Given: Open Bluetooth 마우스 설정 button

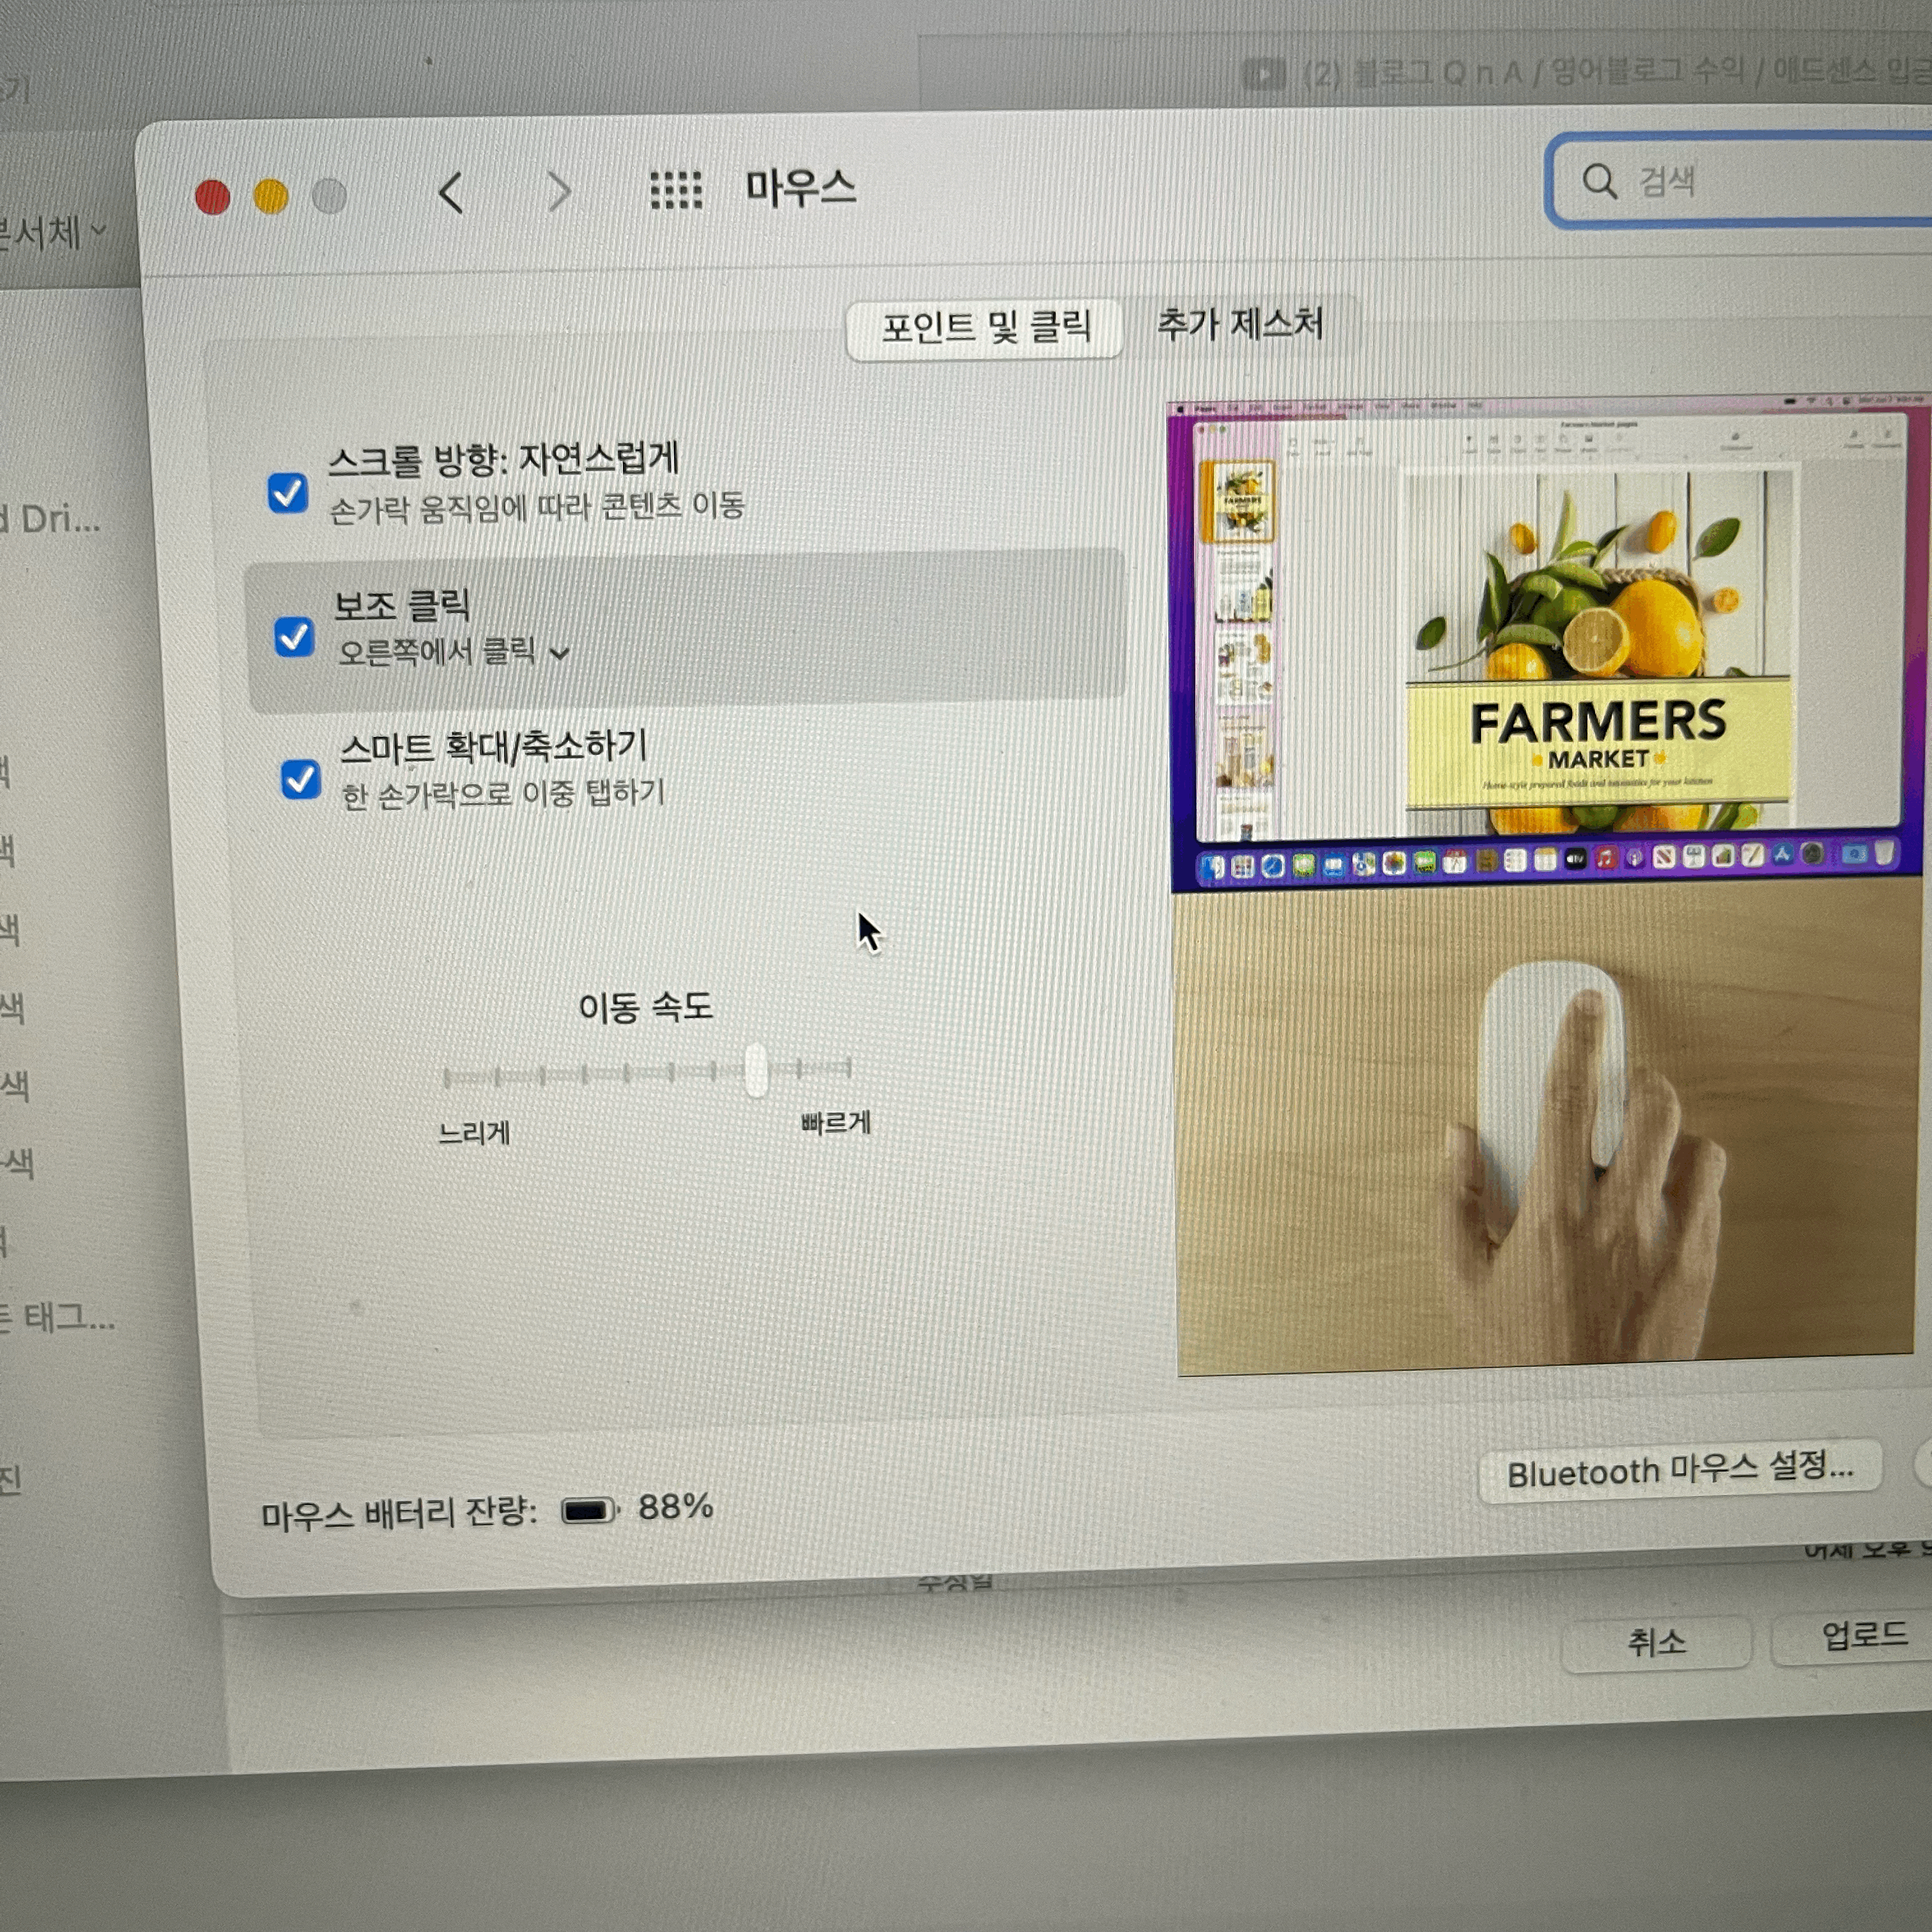Looking at the screenshot, I should [1680, 1471].
